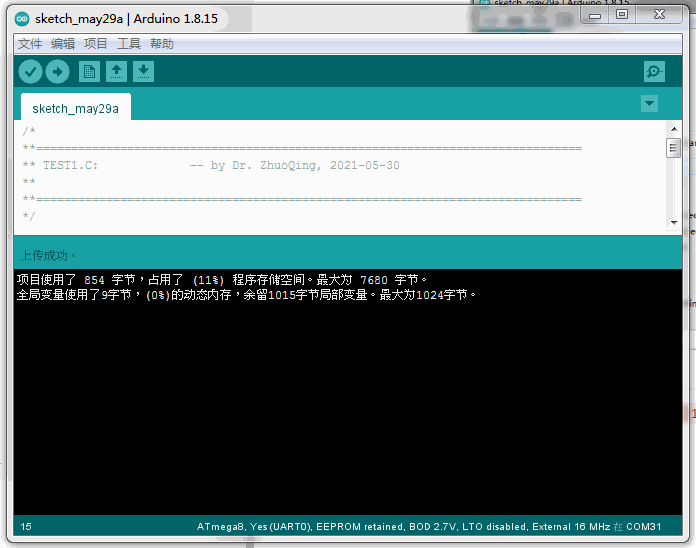
Task: Click the console line showing 854 字节
Action: coord(221,280)
